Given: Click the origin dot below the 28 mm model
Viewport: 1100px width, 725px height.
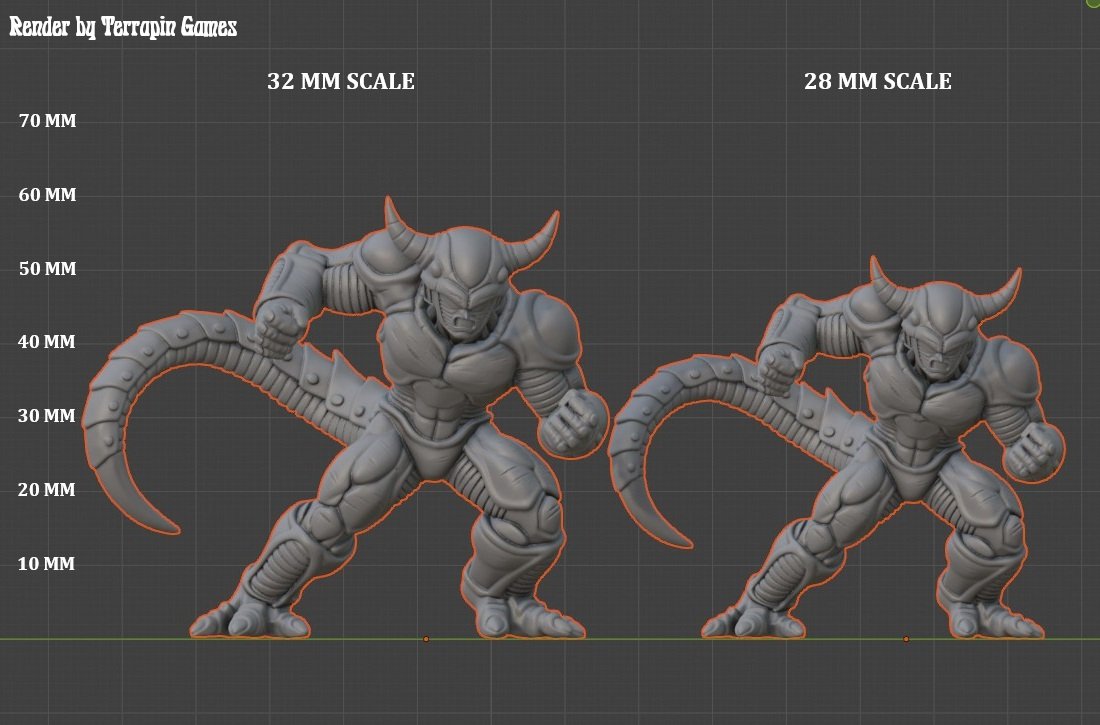Looking at the screenshot, I should pyautogui.click(x=906, y=639).
